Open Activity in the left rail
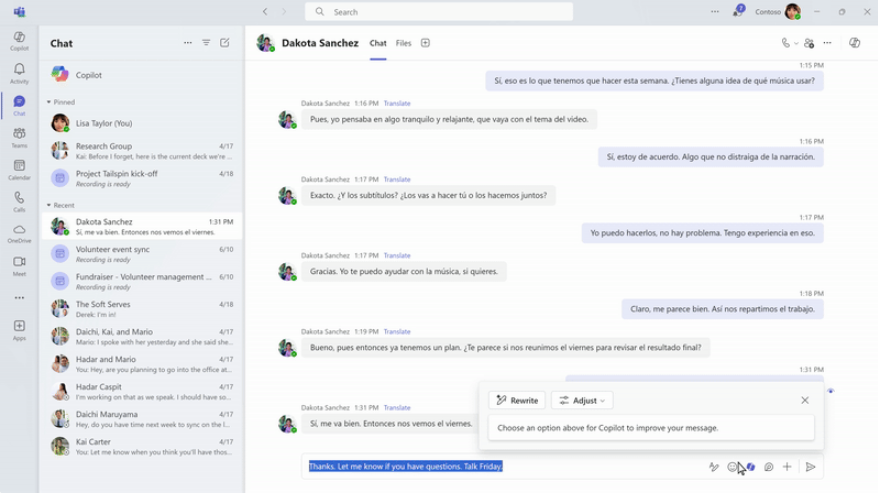Screen dimensions: 878x494 coord(19,73)
